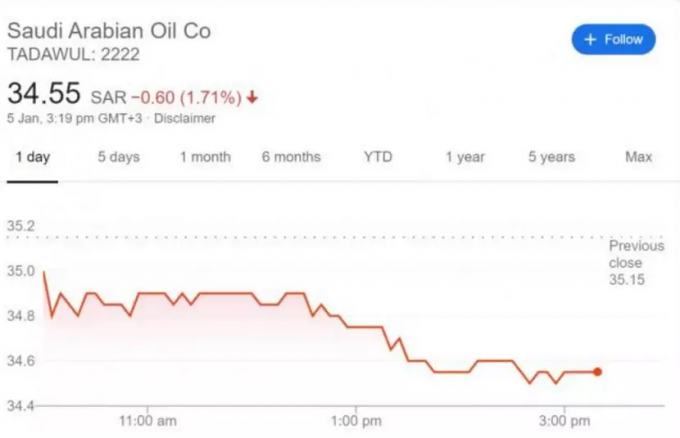Click the Saudi Arabian Oil Co title
Screen dimensions: 680x438
click(x=109, y=31)
